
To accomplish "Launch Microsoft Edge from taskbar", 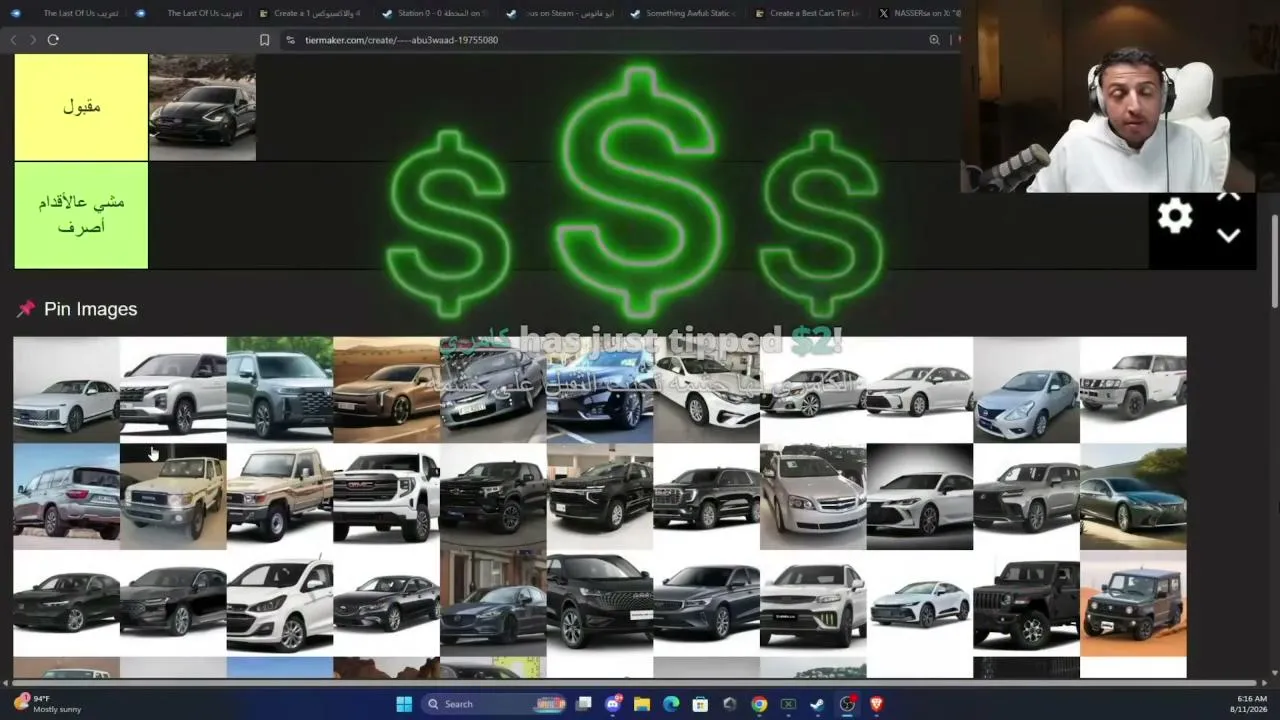I will point(671,704).
